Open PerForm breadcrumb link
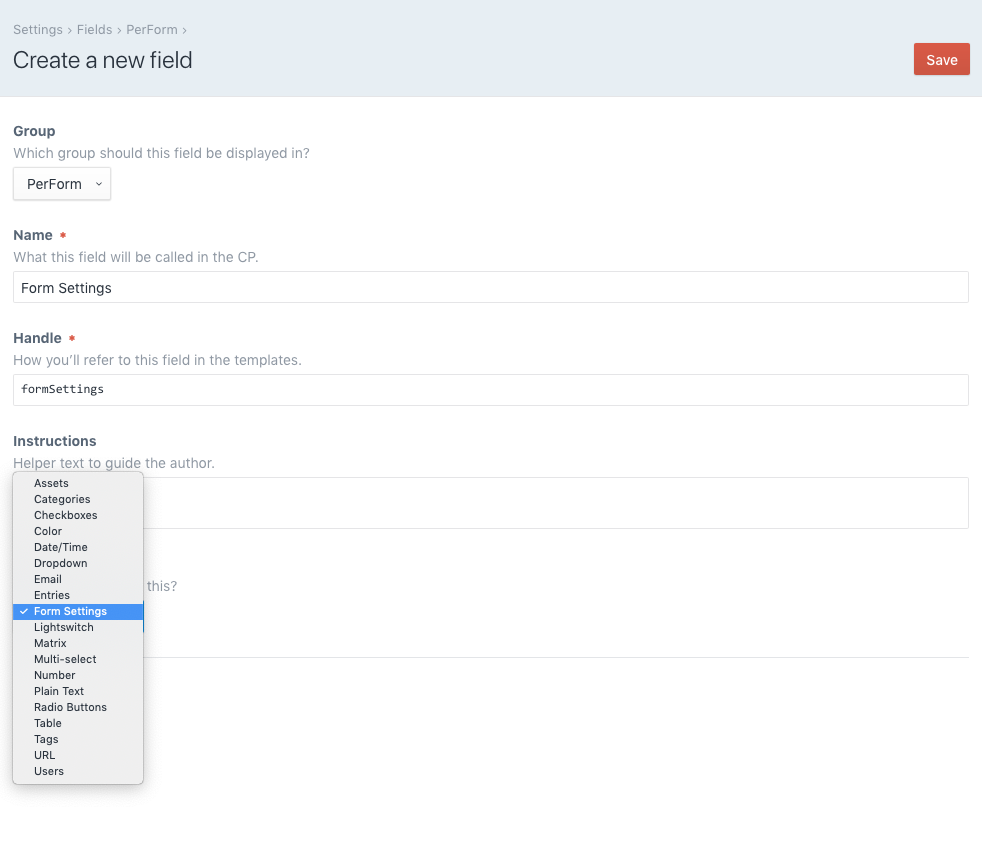Image resolution: width=982 pixels, height=846 pixels. click(151, 30)
